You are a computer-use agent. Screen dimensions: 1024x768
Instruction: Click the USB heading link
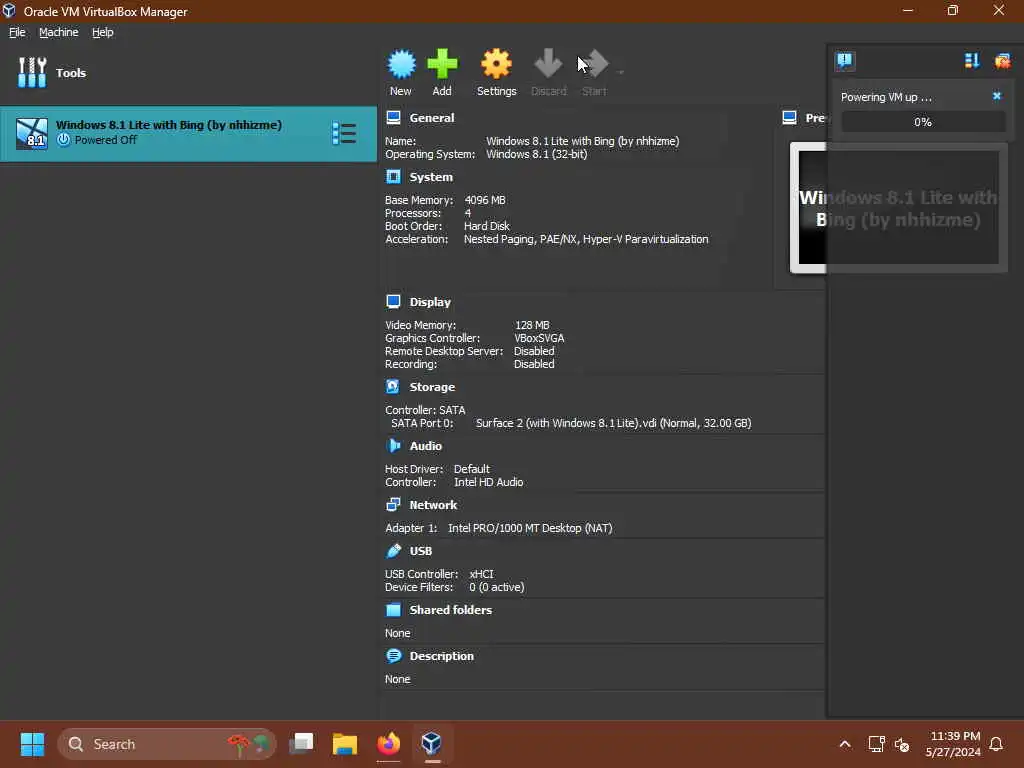click(421, 551)
